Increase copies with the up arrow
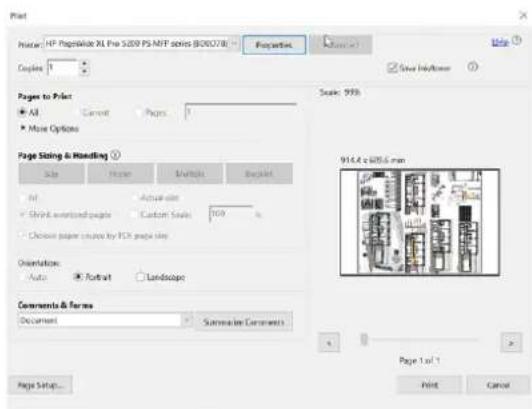 pos(85,63)
